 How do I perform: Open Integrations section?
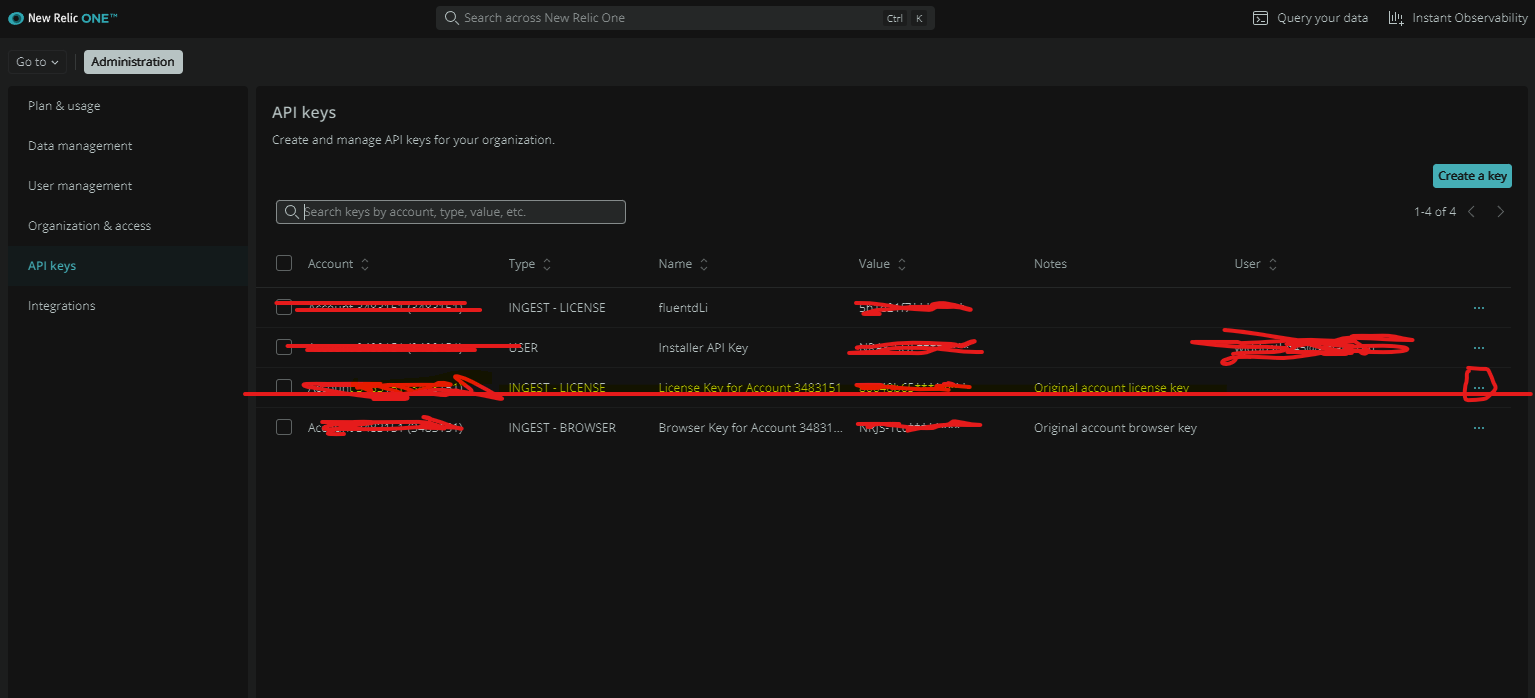click(x=62, y=306)
